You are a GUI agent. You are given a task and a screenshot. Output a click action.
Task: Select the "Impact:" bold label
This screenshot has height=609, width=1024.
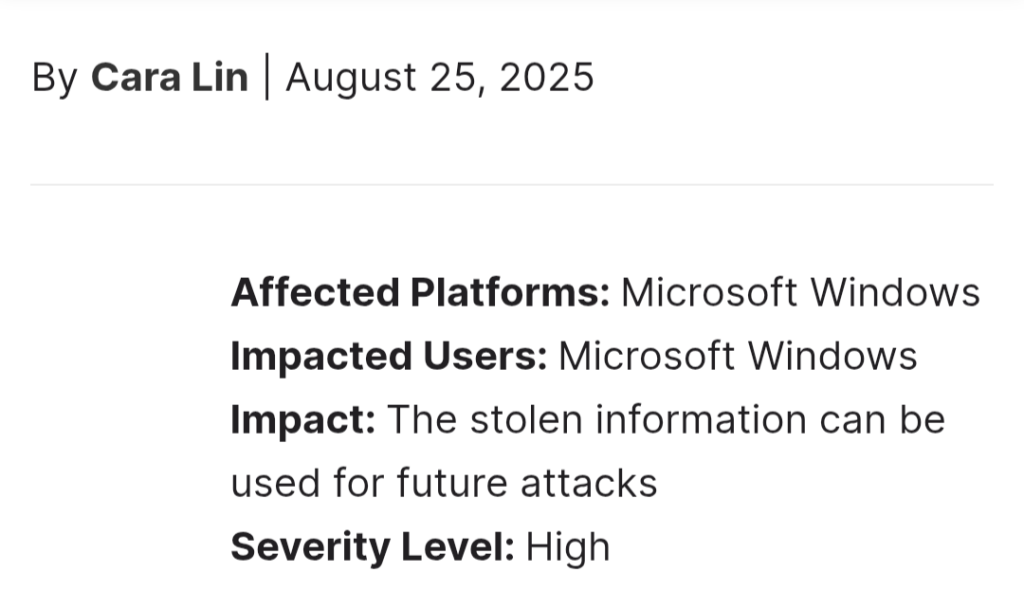click(304, 419)
